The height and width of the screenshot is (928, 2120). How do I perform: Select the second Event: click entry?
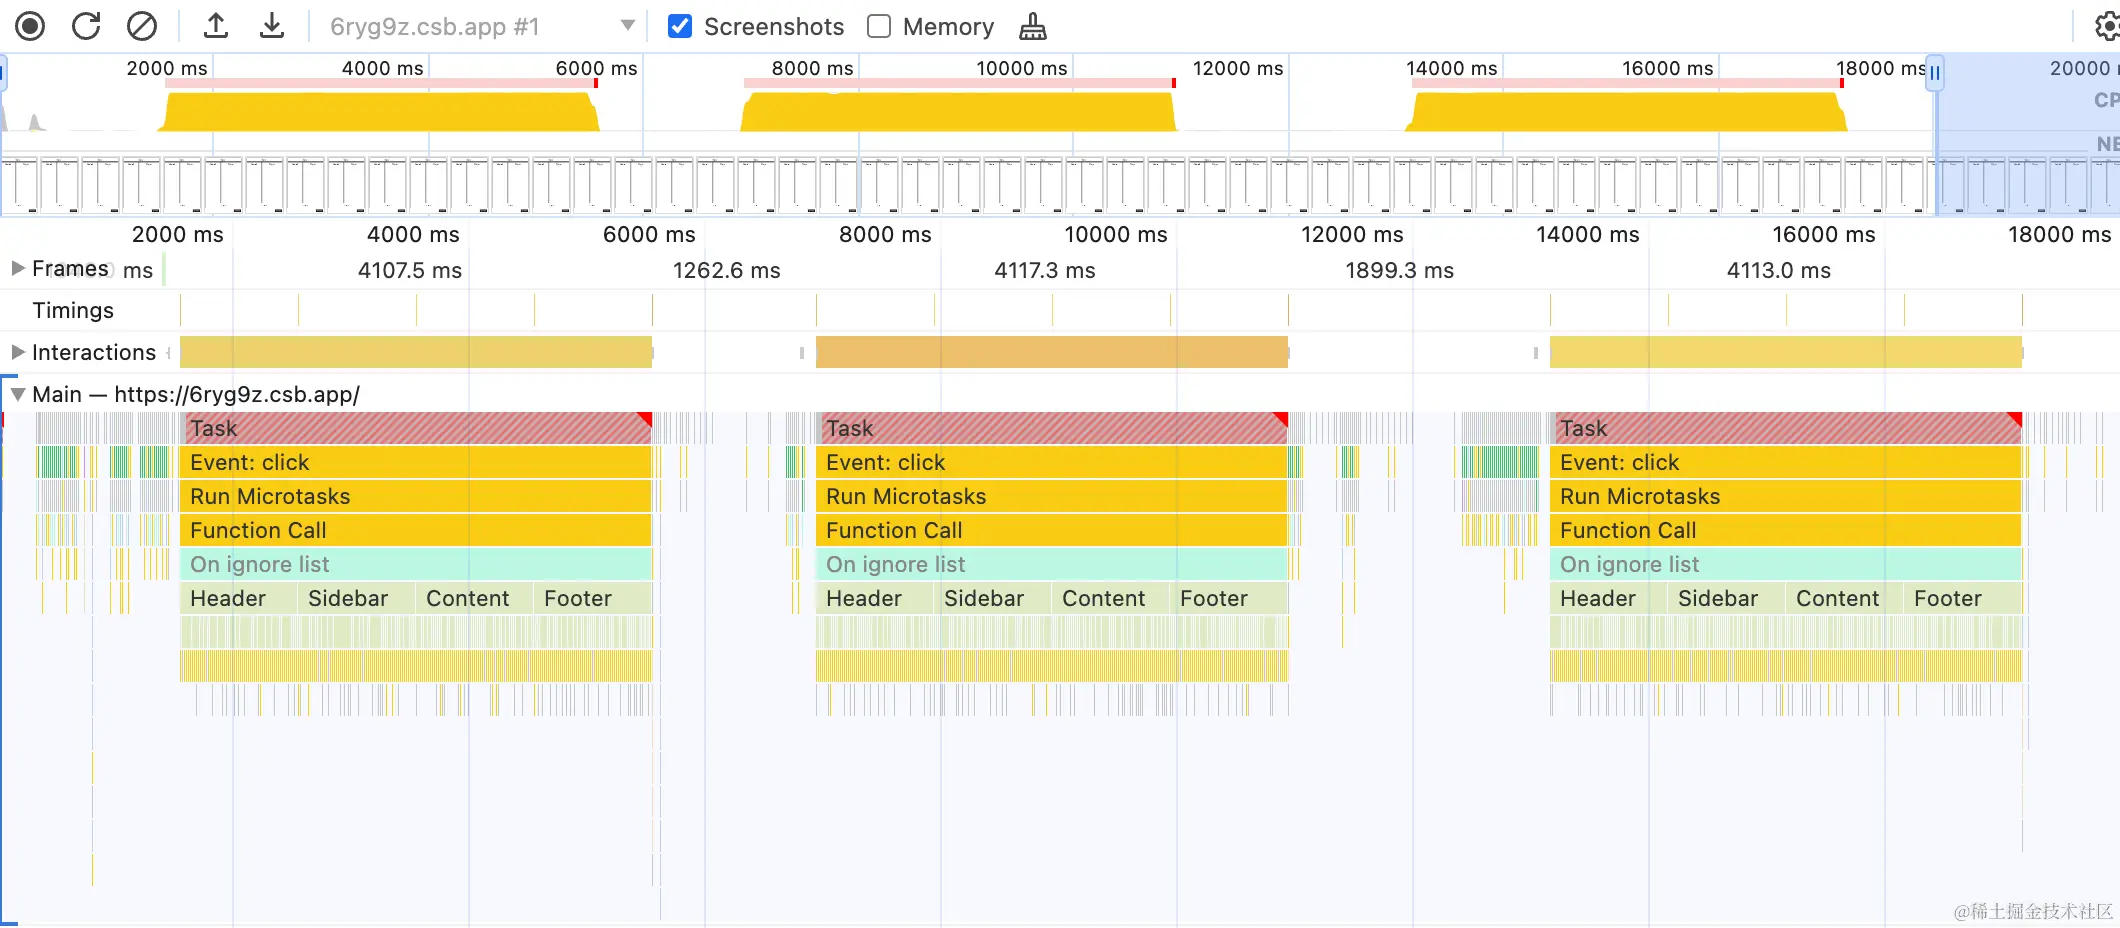click(x=1050, y=462)
